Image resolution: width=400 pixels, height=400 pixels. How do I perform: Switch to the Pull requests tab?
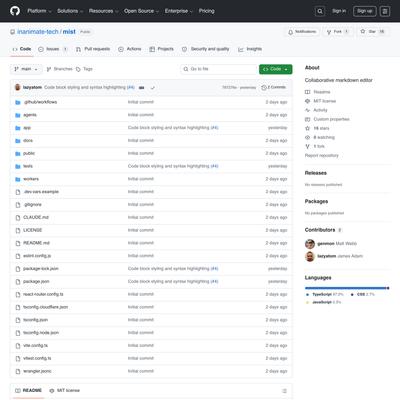click(x=93, y=49)
